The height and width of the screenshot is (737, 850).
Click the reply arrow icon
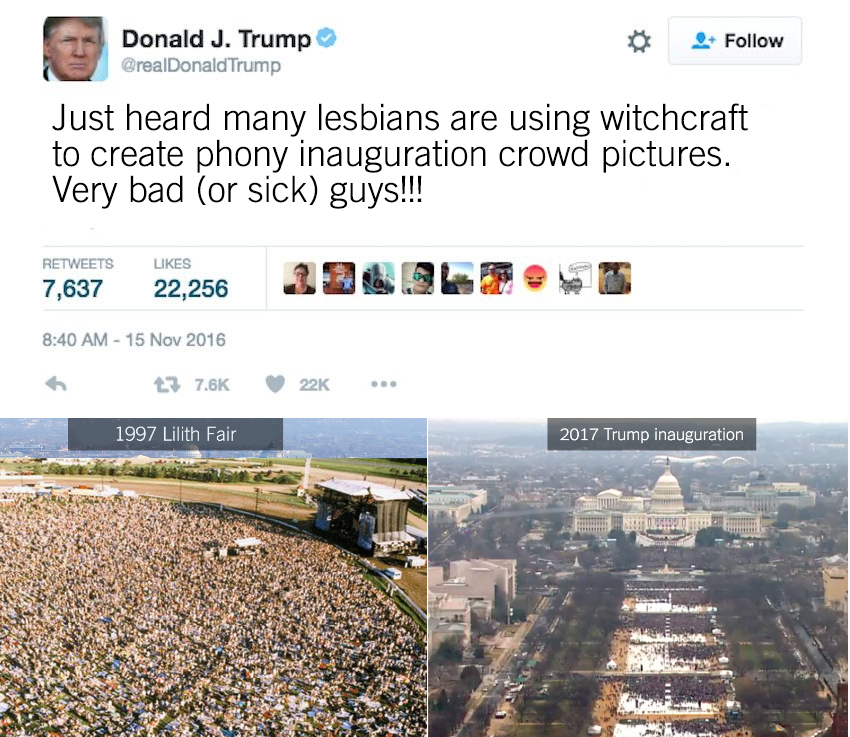point(56,384)
